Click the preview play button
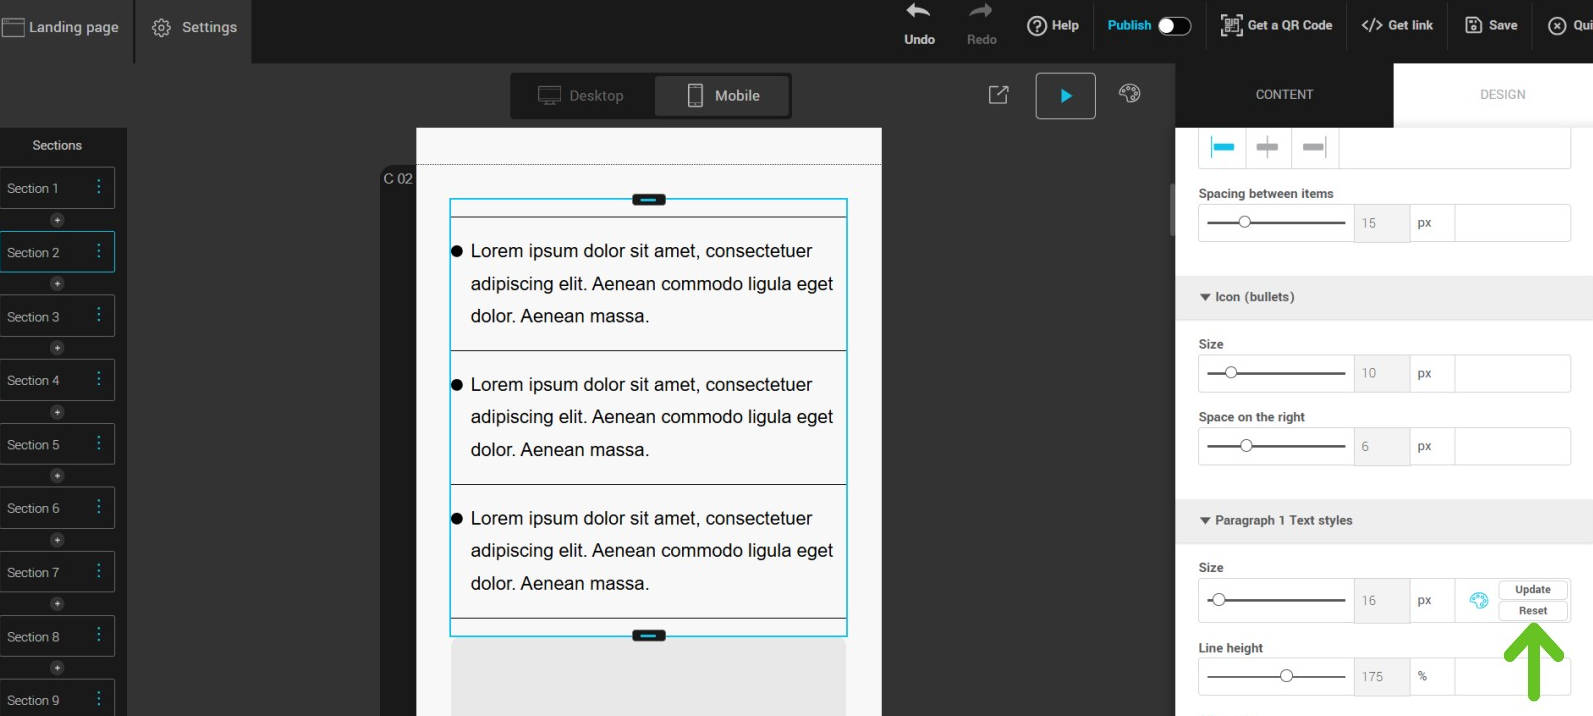Image resolution: width=1593 pixels, height=716 pixels. click(1065, 96)
